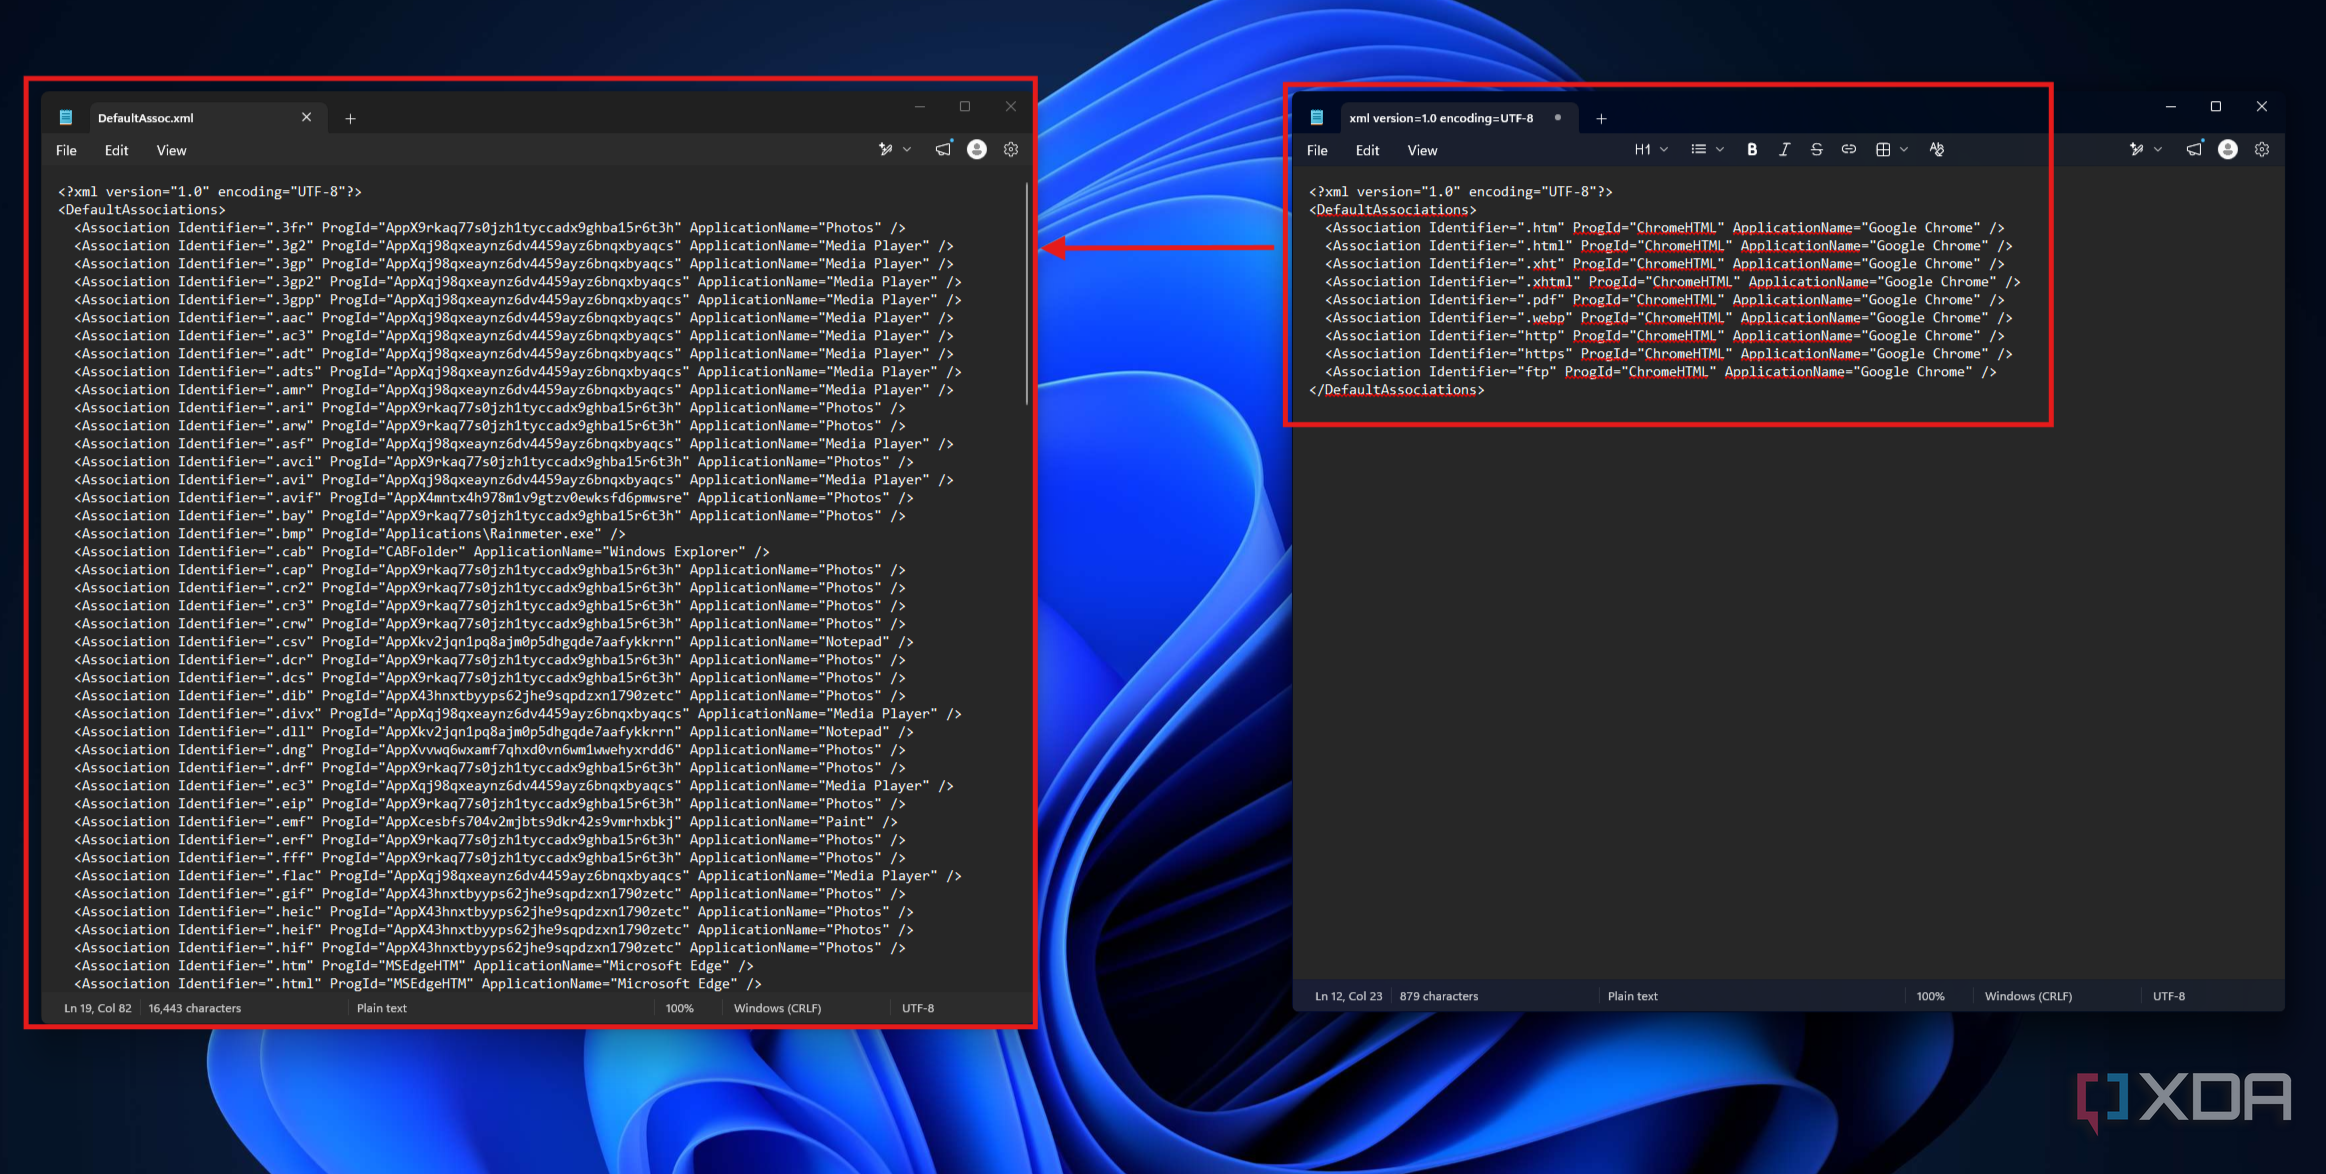Image resolution: width=2326 pixels, height=1174 pixels.
Task: Click 'Plain text' in DefaultAssoc.xml status bar
Action: 382,1008
